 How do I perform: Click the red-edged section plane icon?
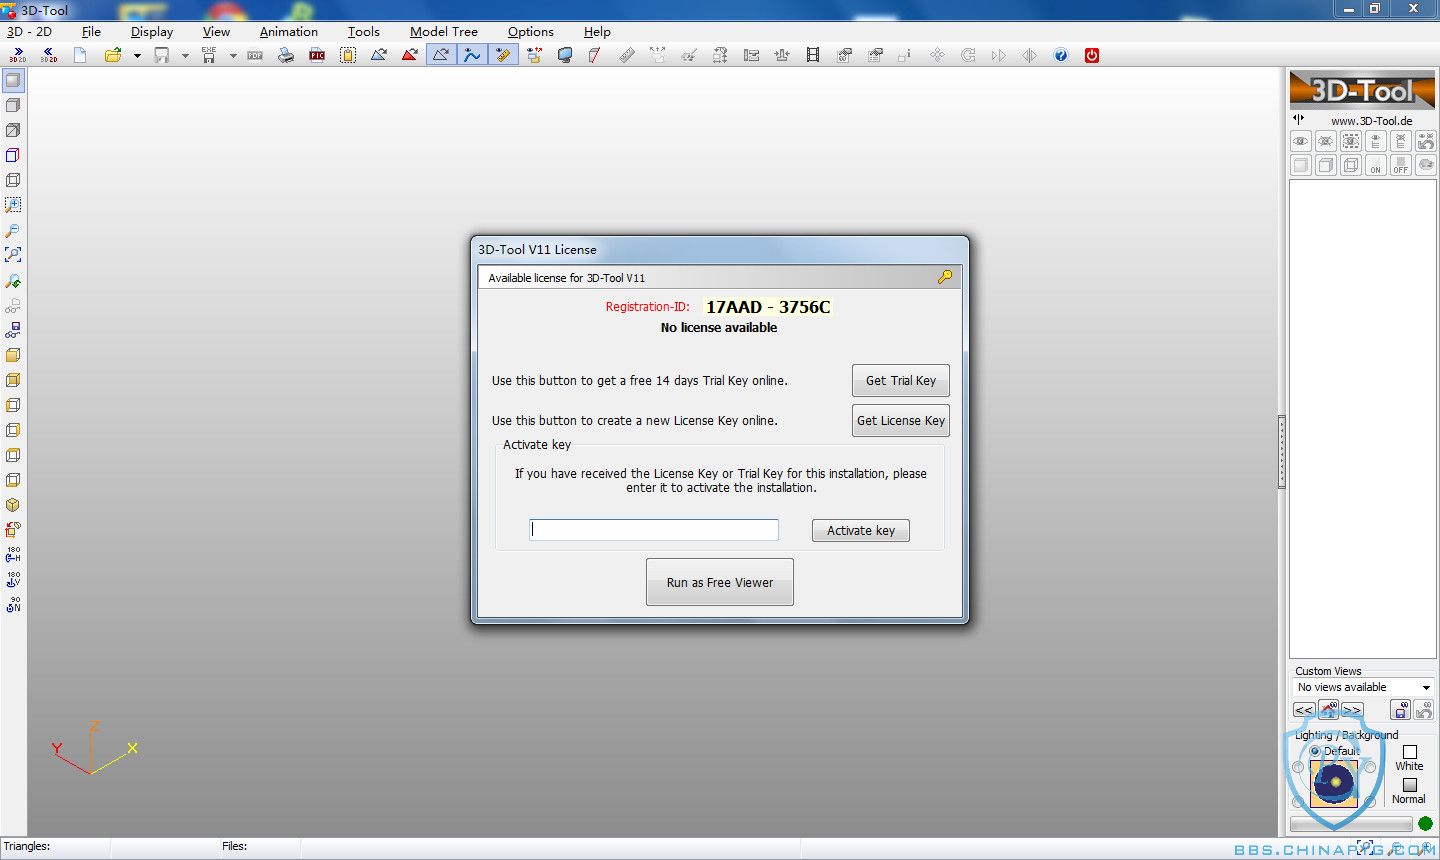595,55
